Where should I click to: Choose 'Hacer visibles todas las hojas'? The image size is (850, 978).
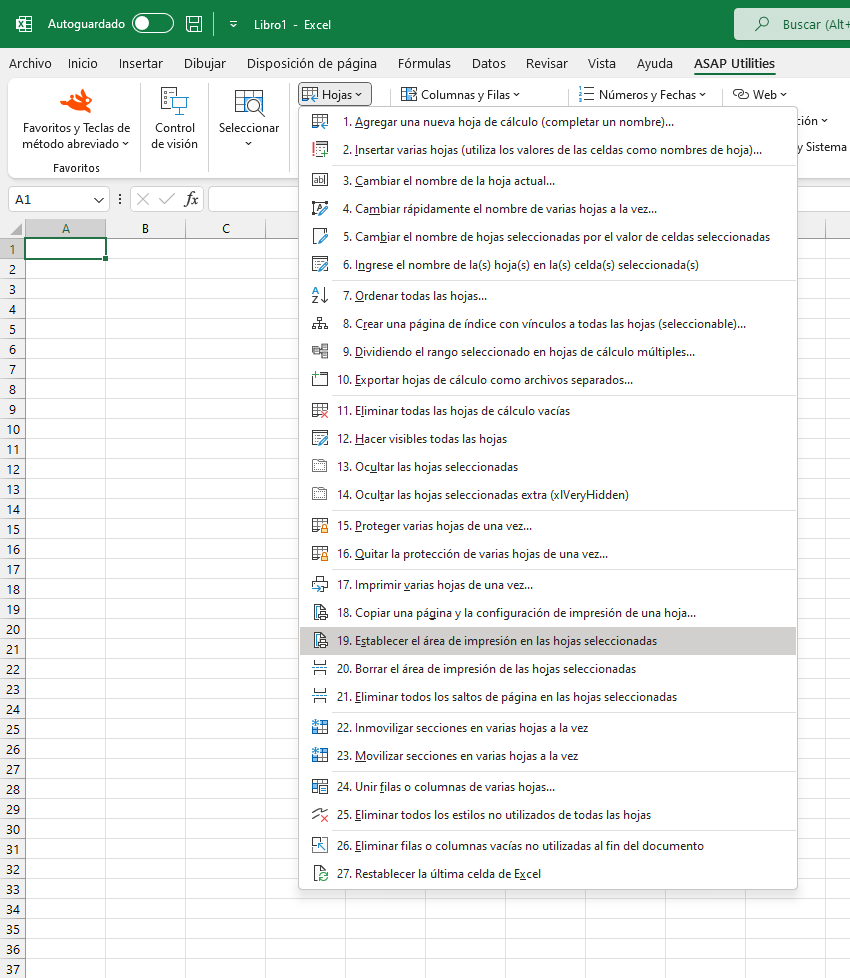point(548,438)
